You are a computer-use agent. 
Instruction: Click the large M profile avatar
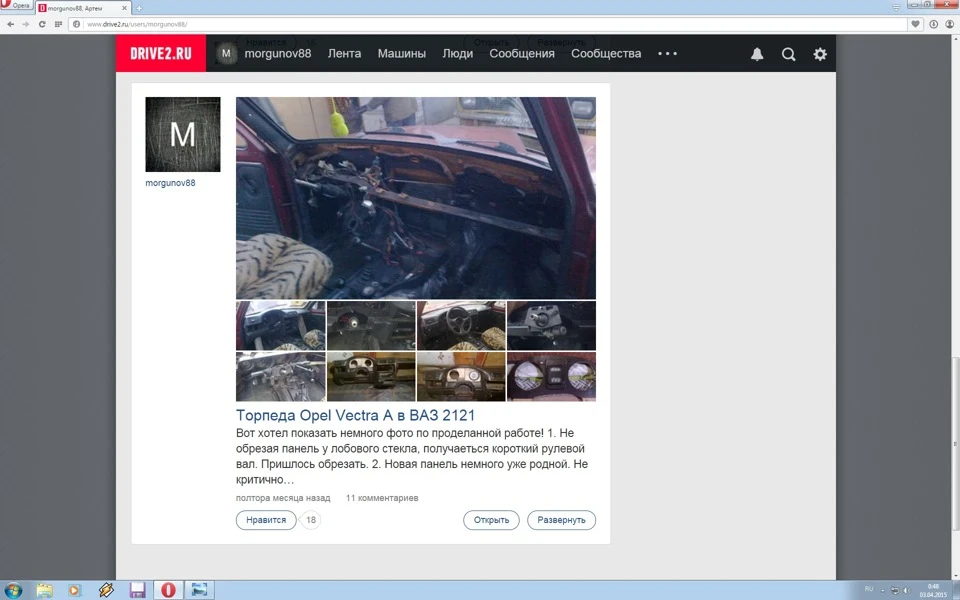click(x=182, y=134)
